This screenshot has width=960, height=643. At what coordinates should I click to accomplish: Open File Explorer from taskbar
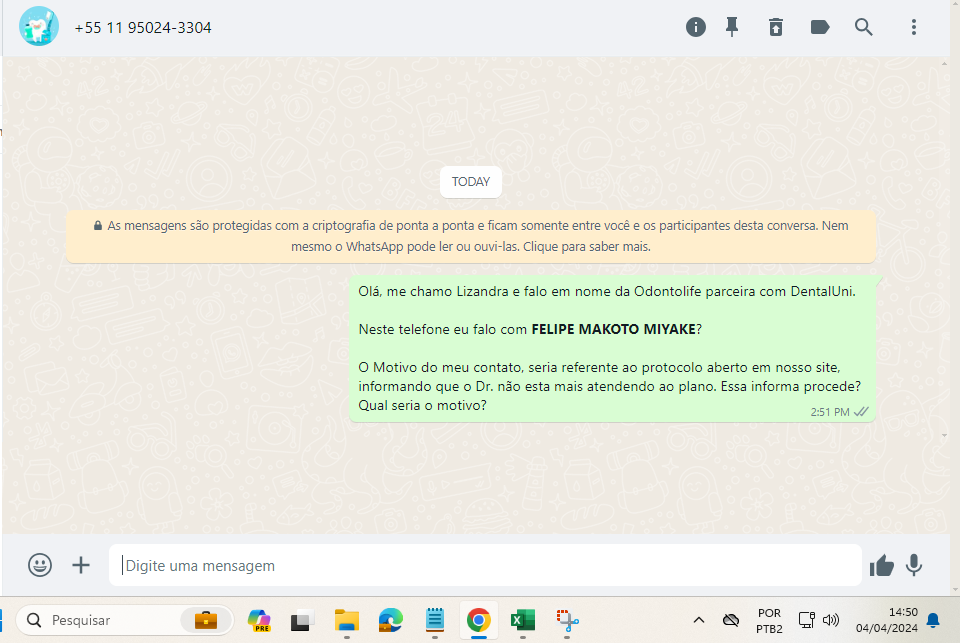pyautogui.click(x=347, y=620)
